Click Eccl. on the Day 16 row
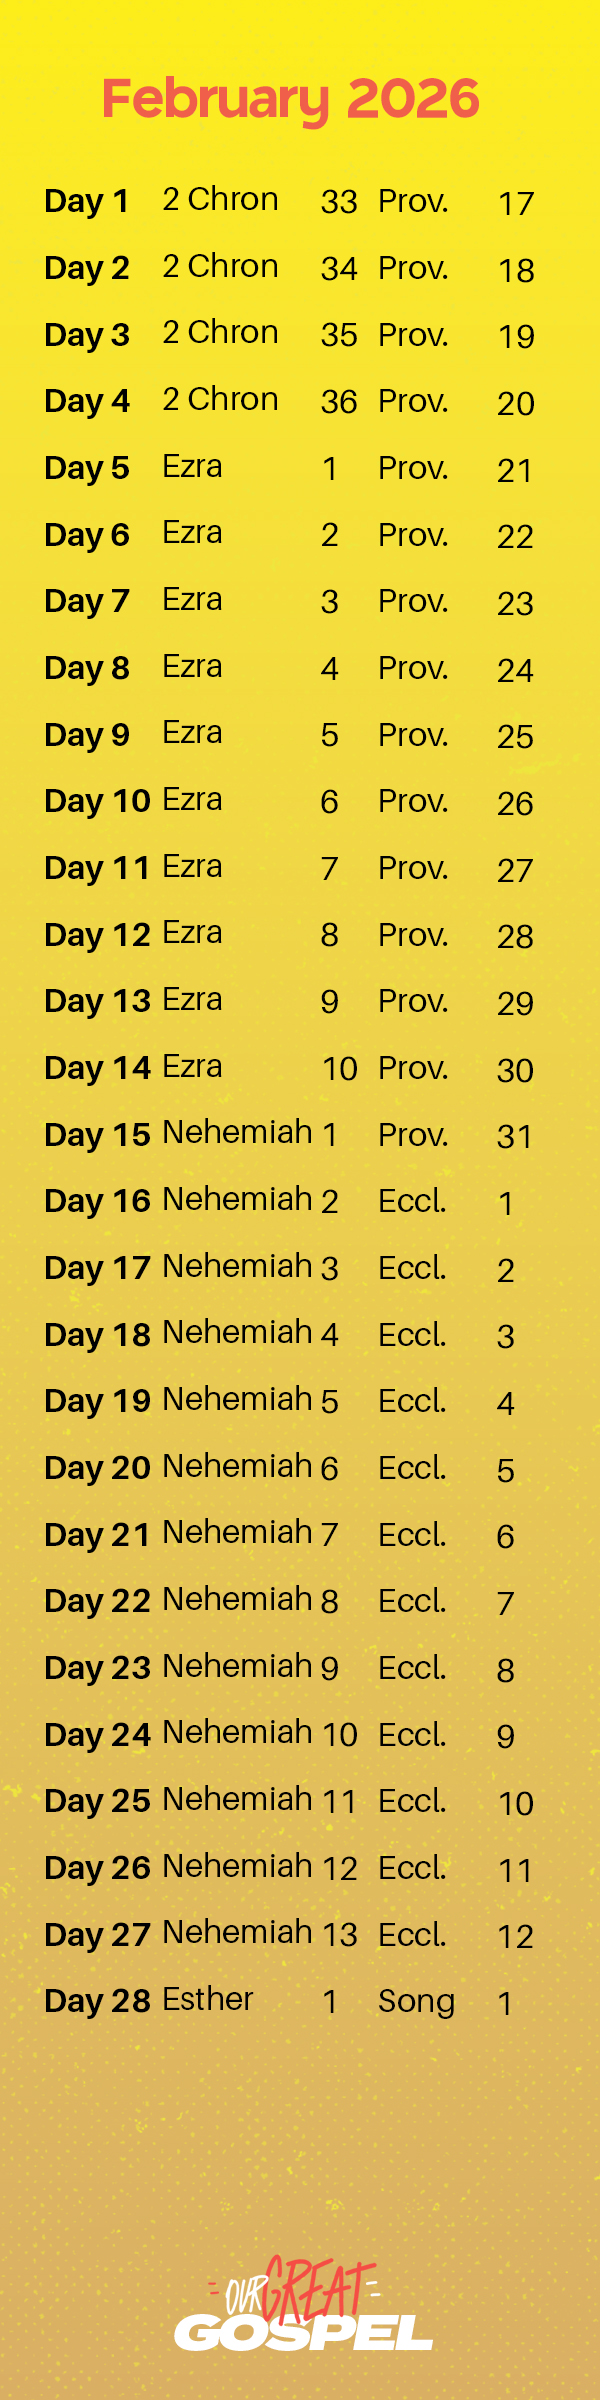Viewport: 600px width, 2400px height. (x=412, y=1201)
